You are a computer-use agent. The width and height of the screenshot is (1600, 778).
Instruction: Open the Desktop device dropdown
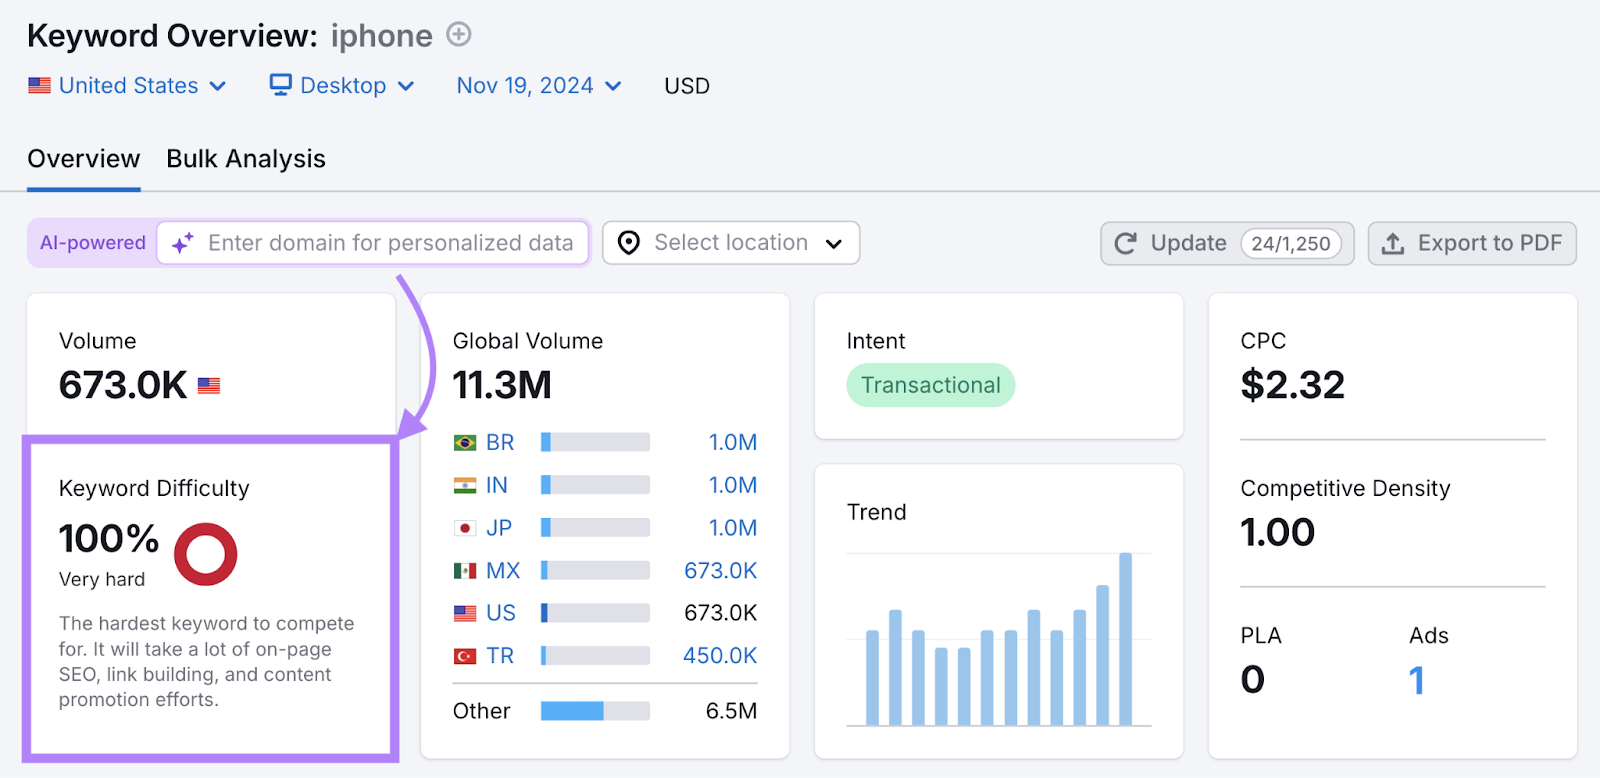pyautogui.click(x=343, y=86)
